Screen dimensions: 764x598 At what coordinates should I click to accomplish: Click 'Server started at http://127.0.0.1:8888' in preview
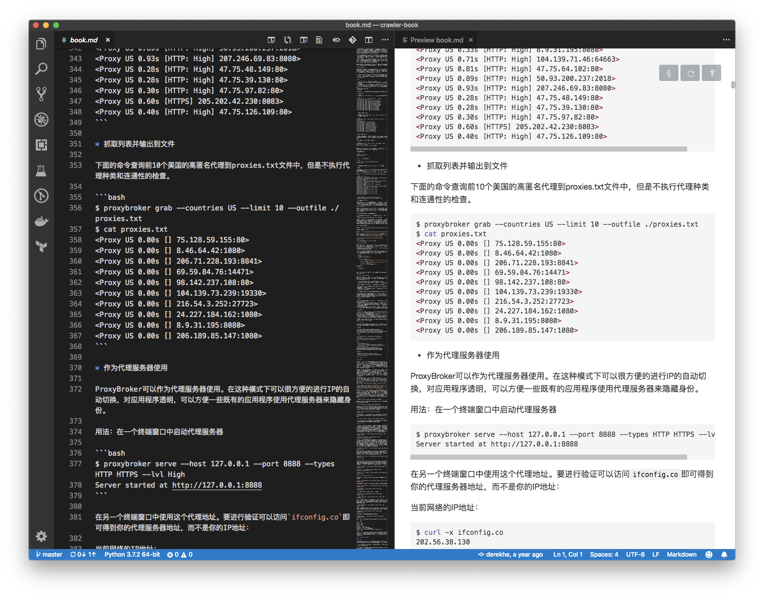pos(497,444)
